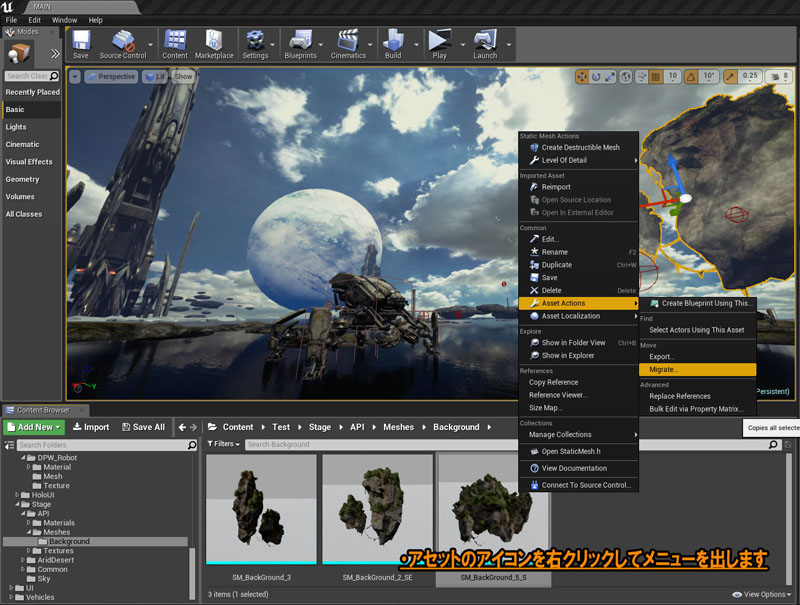Toggle surface snapping icon in viewport
800x605 pixels.
642,77
